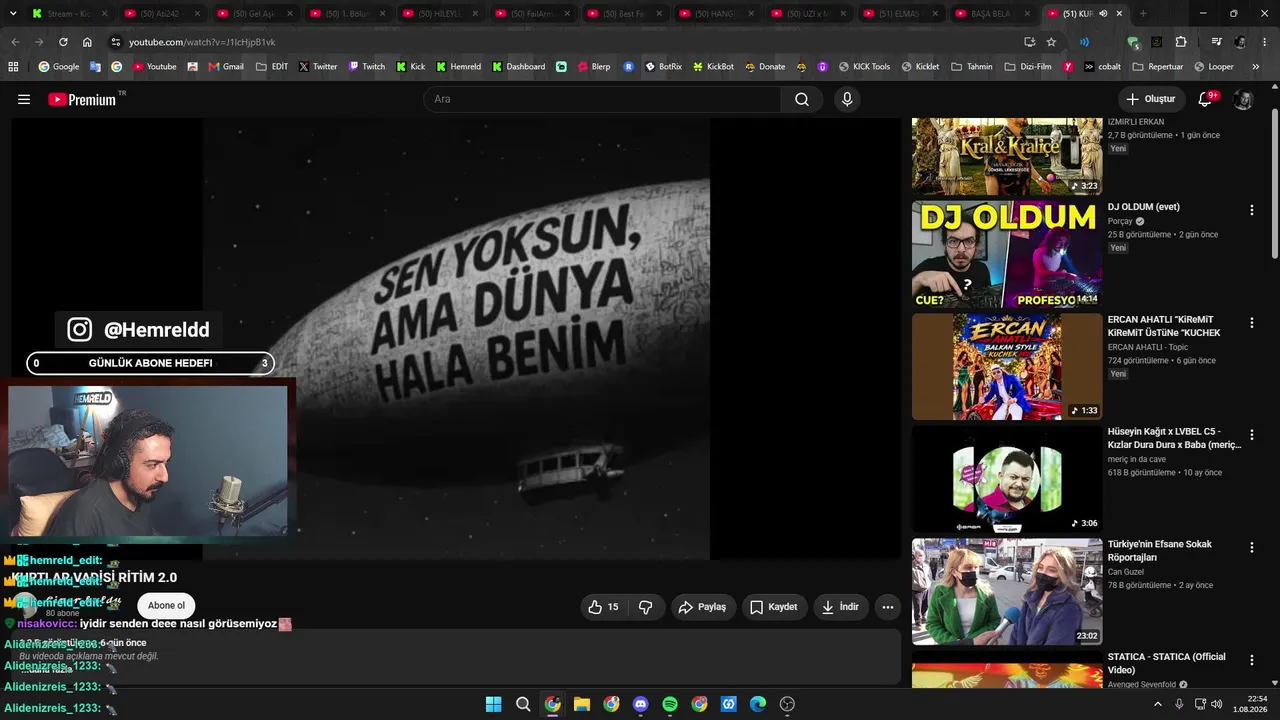Open the YouTube guide hamburger menu

(x=24, y=99)
